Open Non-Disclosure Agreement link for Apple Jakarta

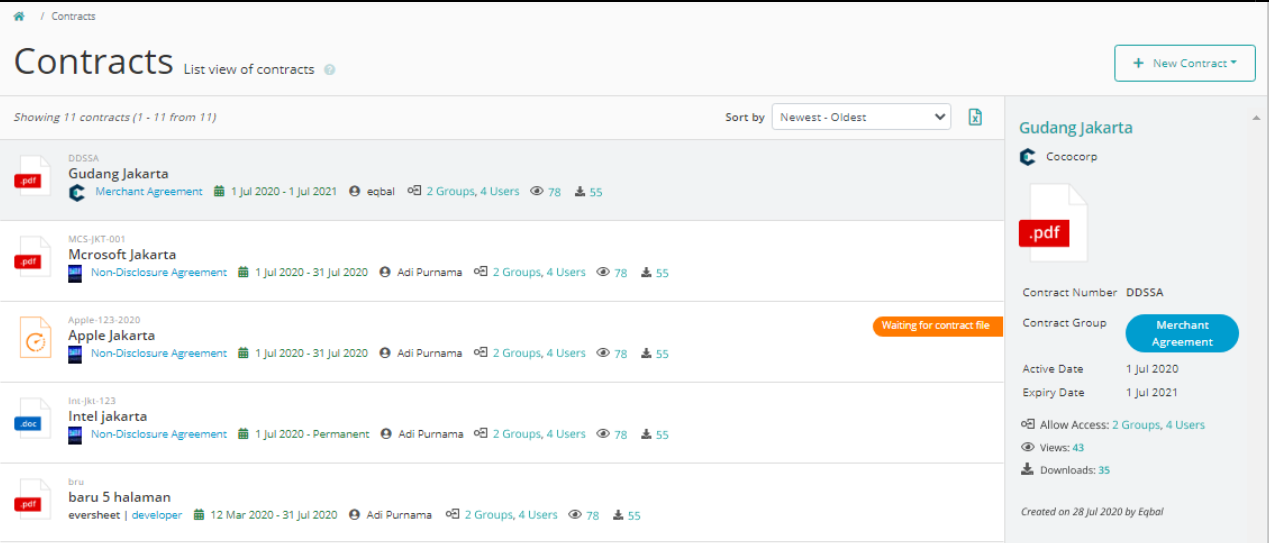point(159,354)
